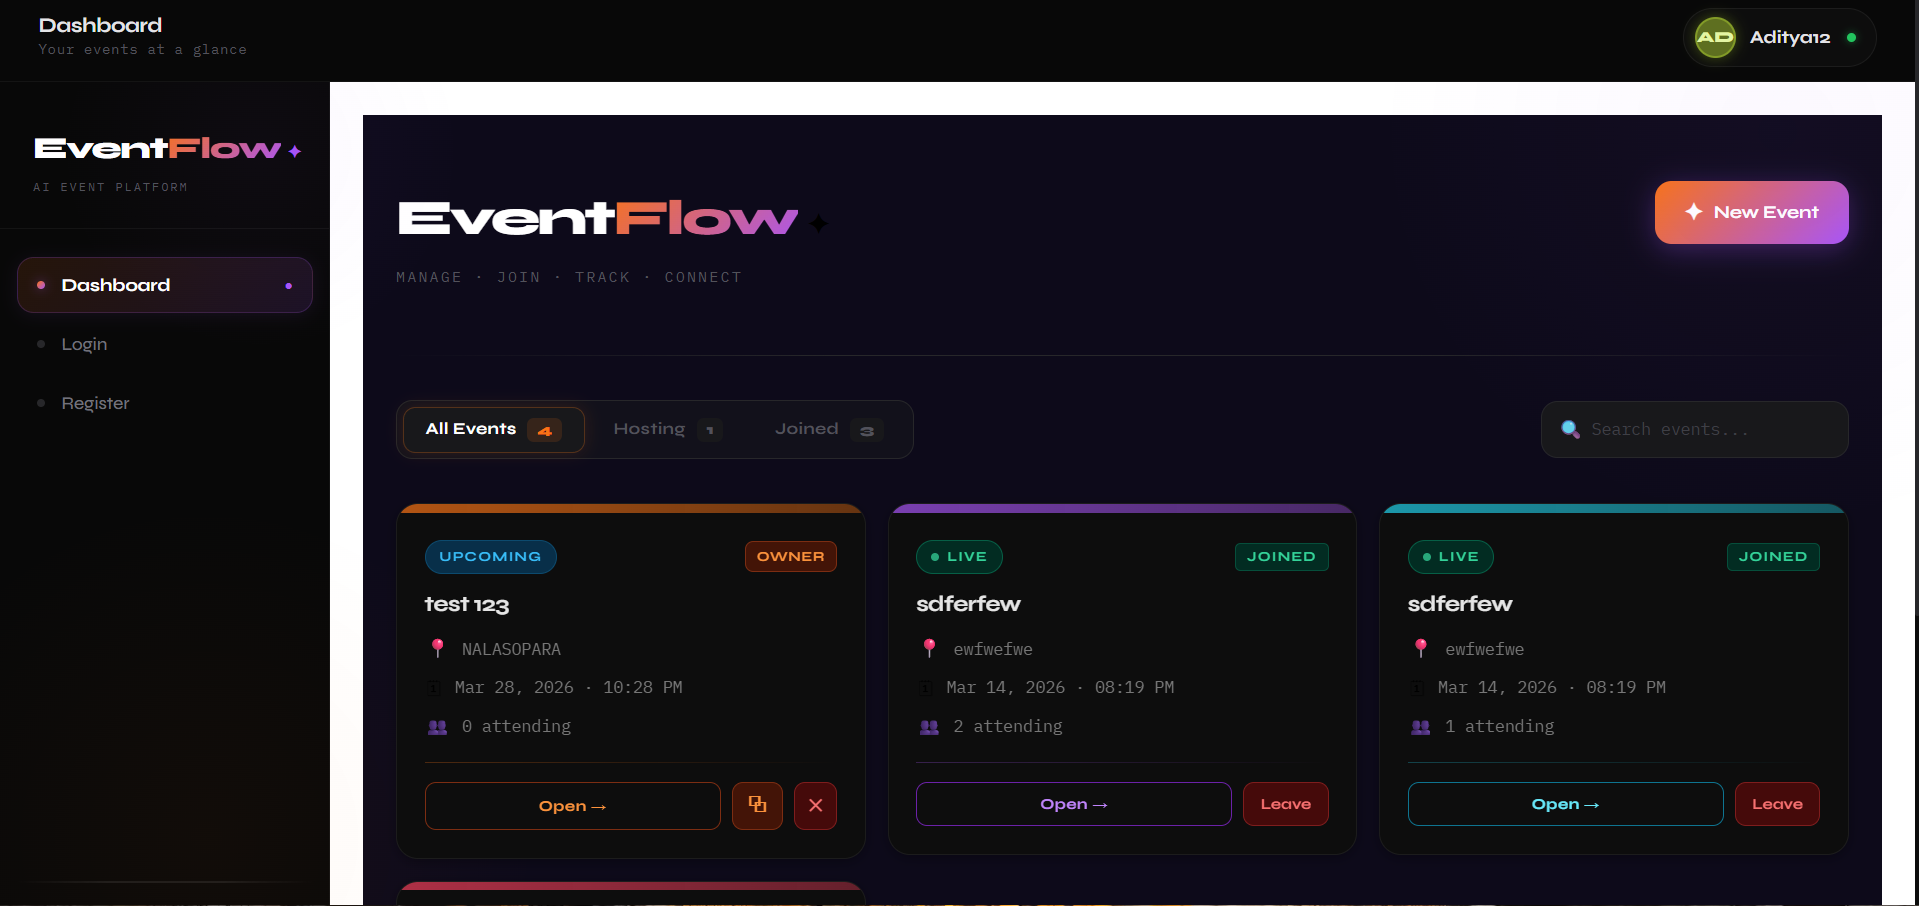Switch to the All Events tab
1919x906 pixels.
click(x=493, y=429)
